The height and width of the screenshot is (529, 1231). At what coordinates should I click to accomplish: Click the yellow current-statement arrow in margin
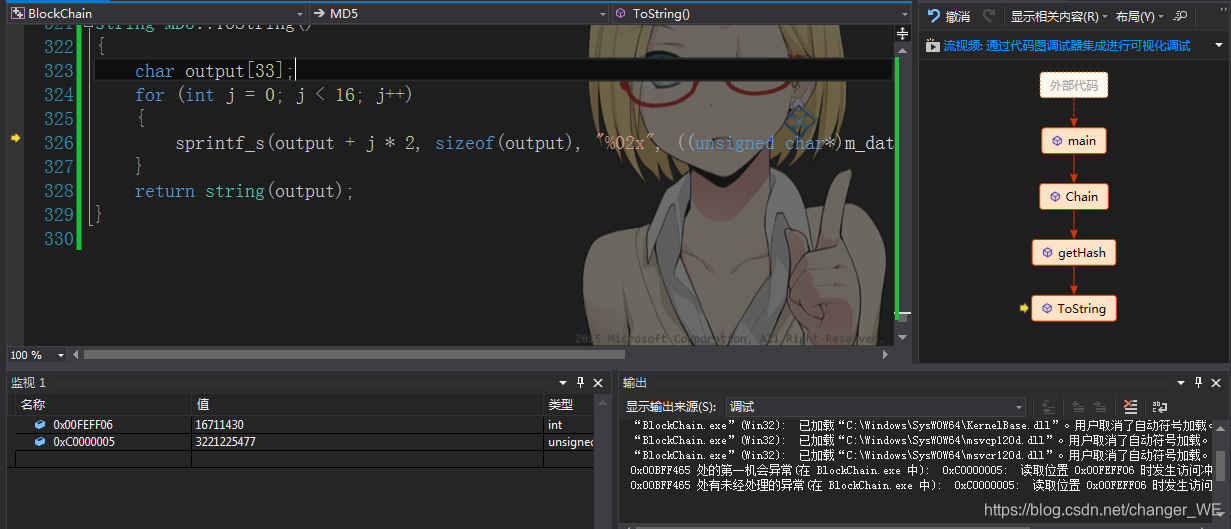pos(15,139)
